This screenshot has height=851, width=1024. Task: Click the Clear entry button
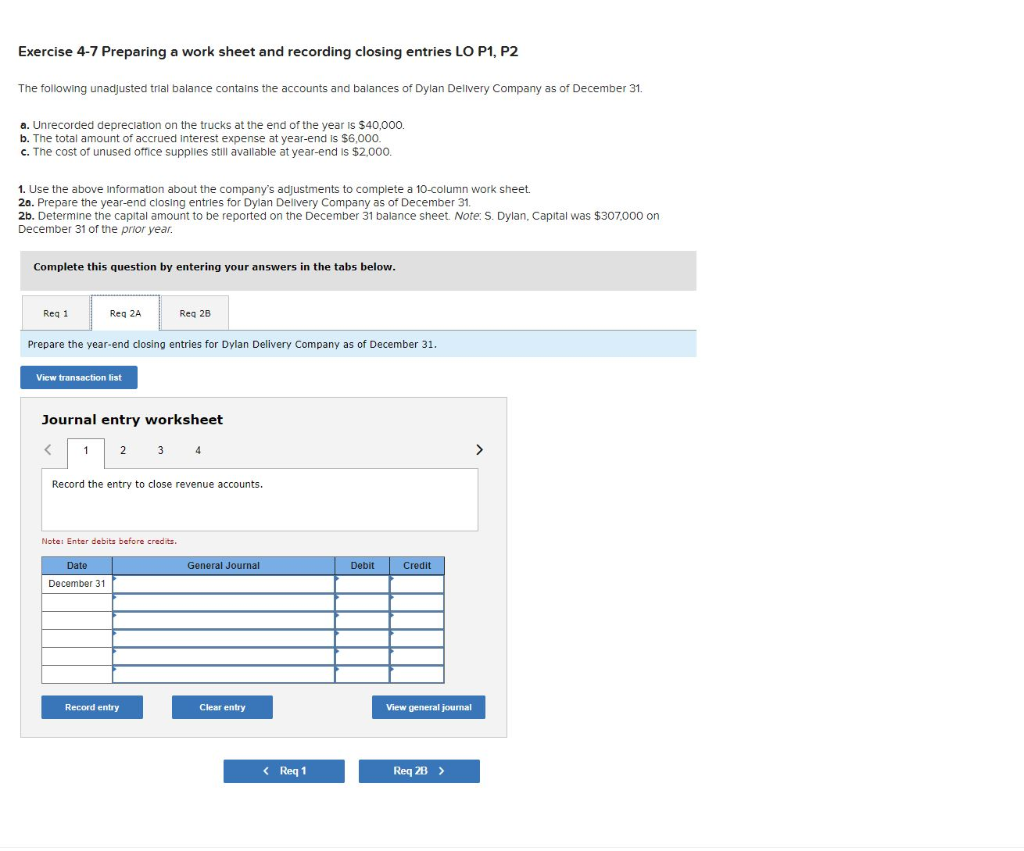(221, 707)
